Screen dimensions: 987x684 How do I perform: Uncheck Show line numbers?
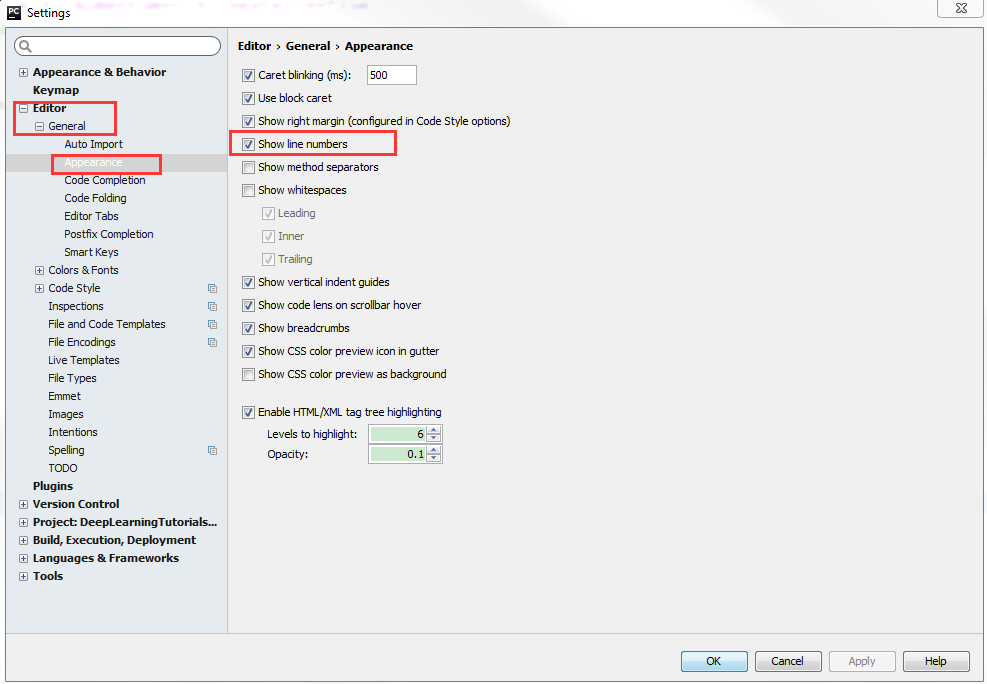[248, 144]
